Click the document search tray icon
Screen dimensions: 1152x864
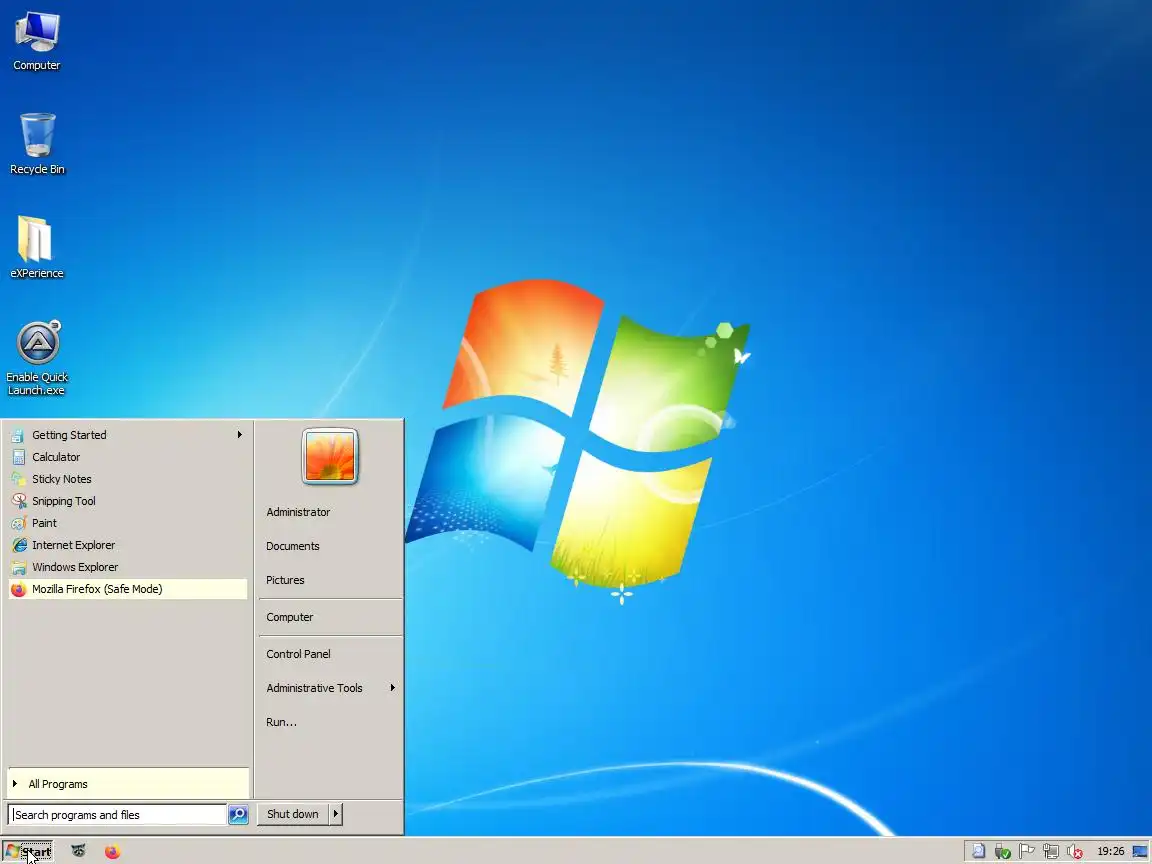(x=979, y=851)
